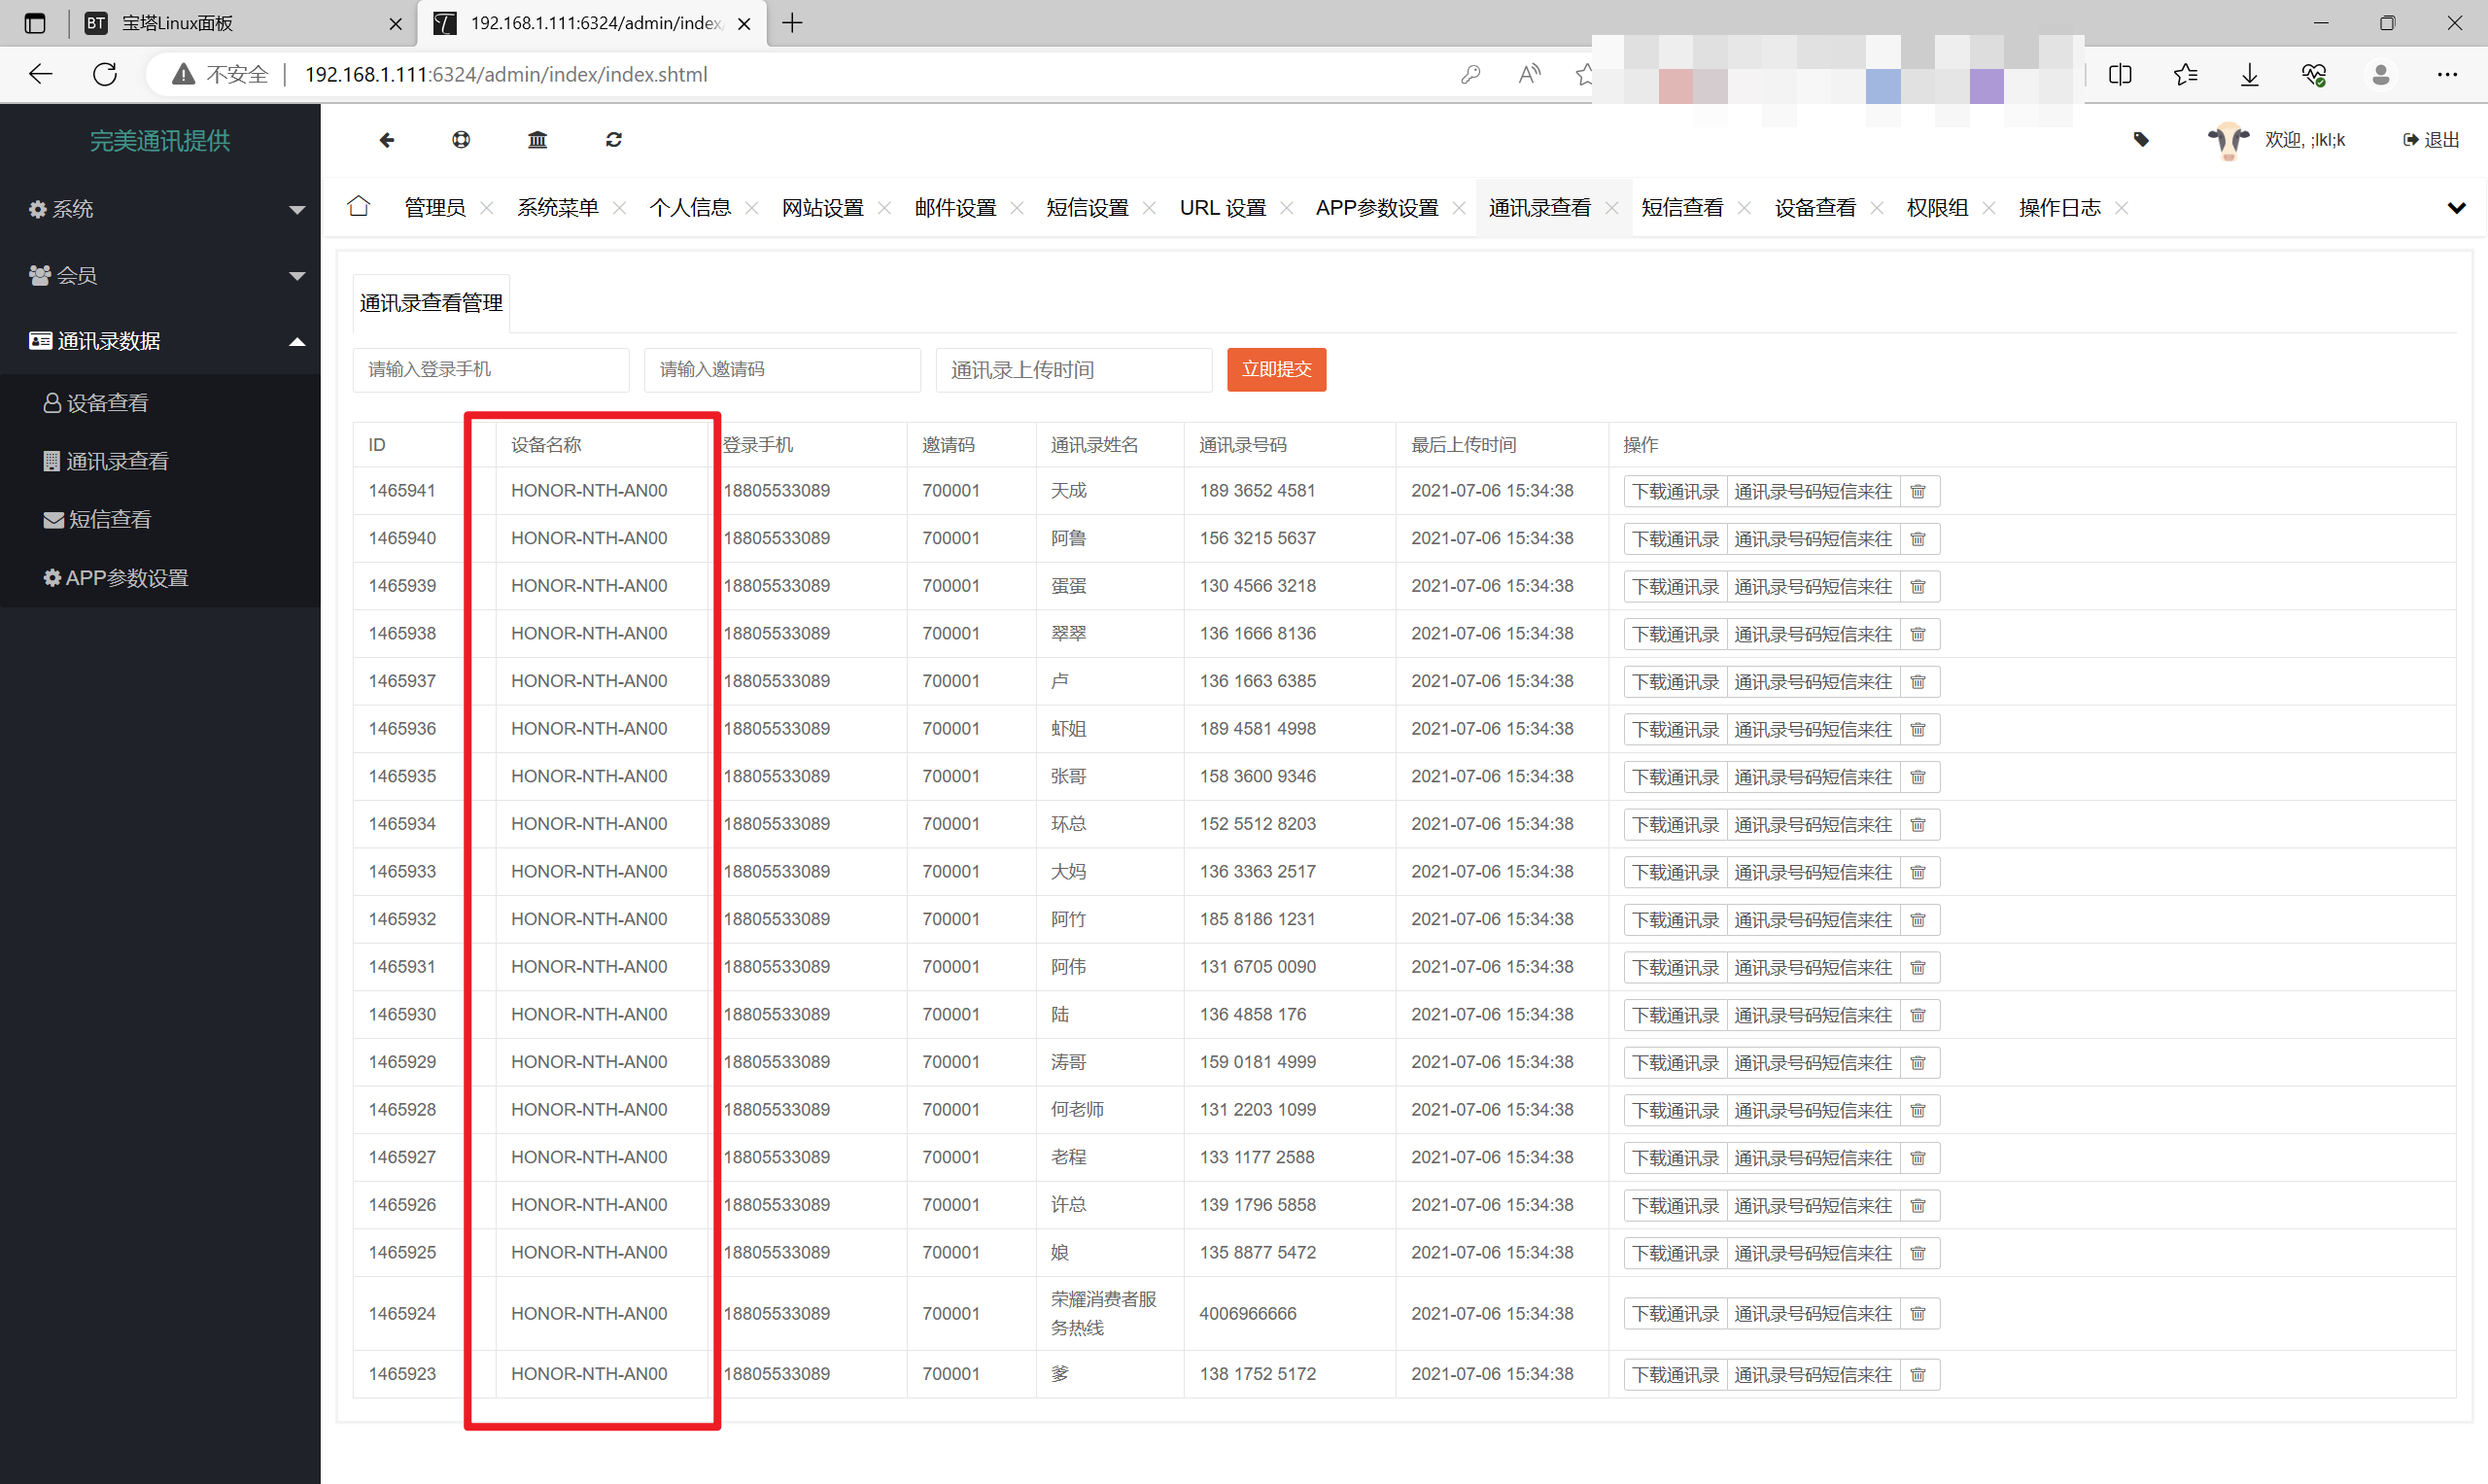This screenshot has width=2488, height=1484.
Task: Click the 立即提交 submit button
Action: 1276,370
